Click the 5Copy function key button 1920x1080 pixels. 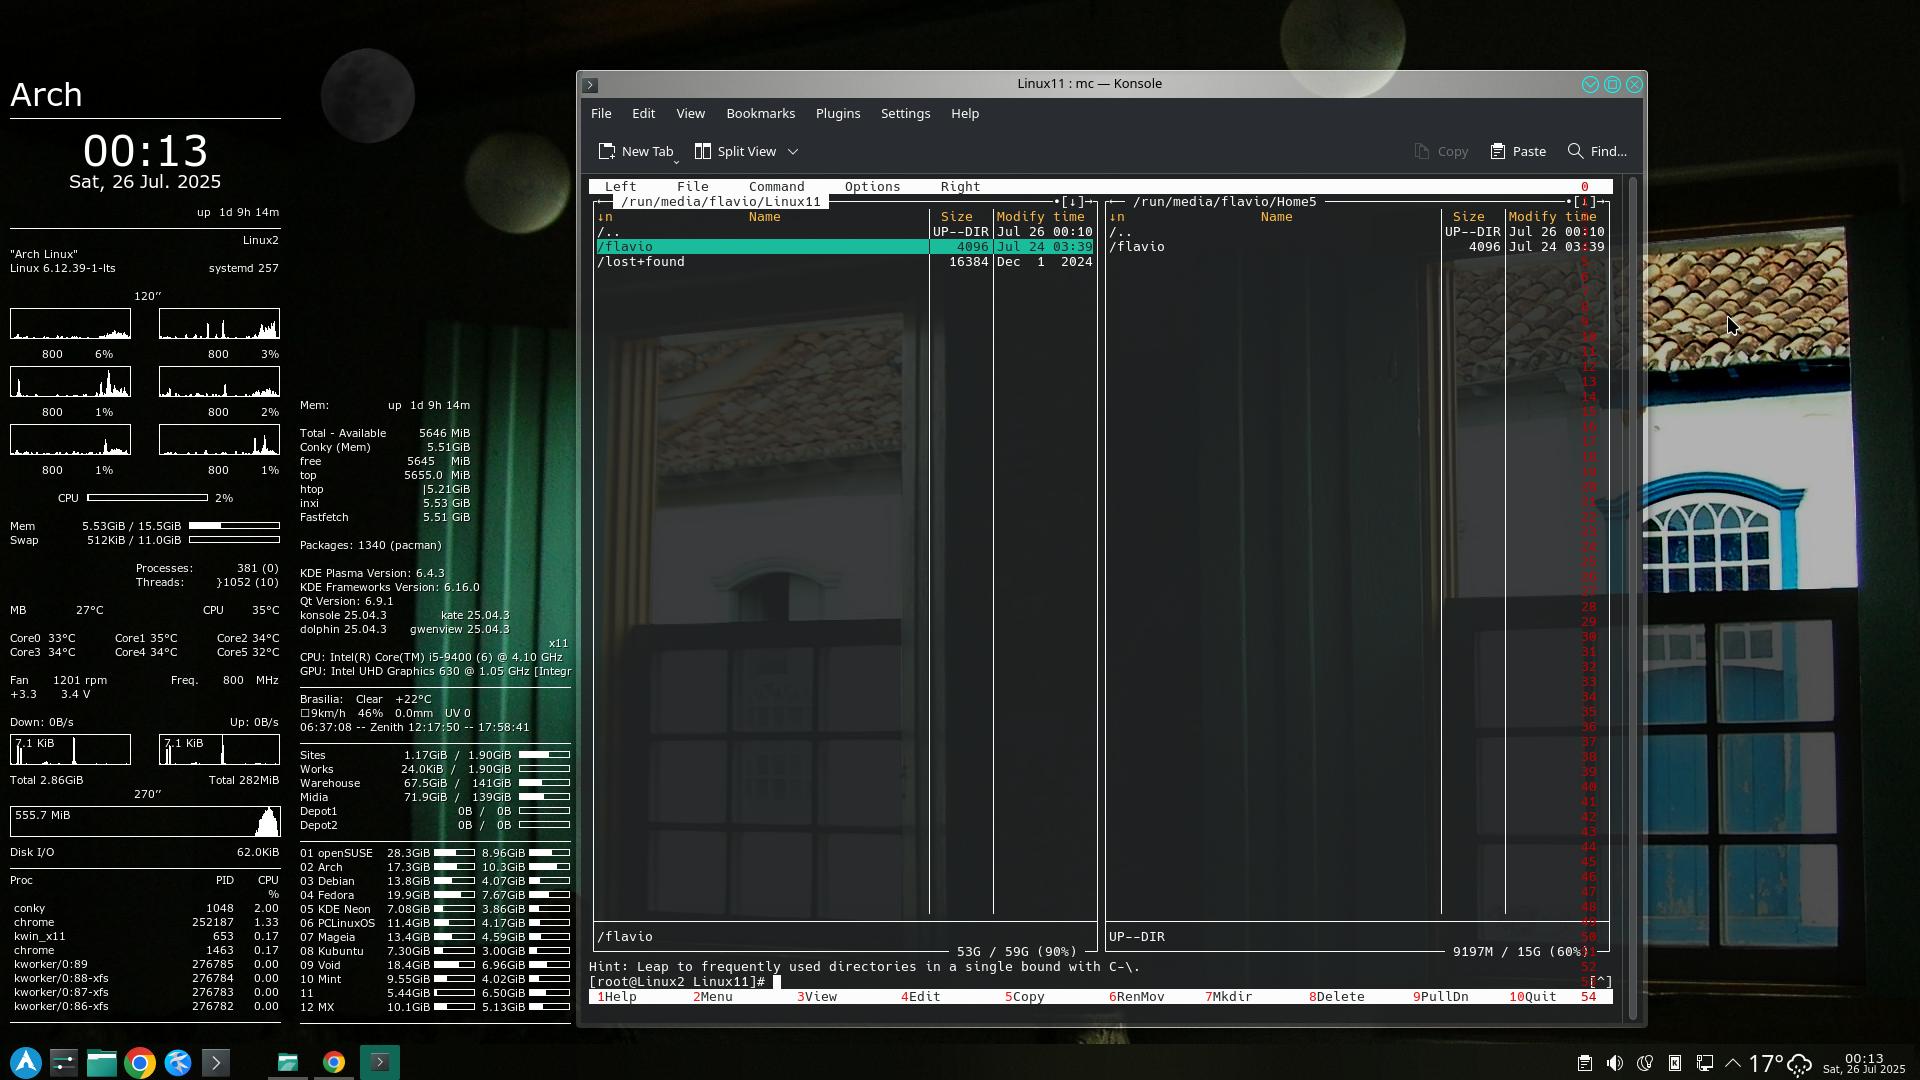click(1025, 997)
